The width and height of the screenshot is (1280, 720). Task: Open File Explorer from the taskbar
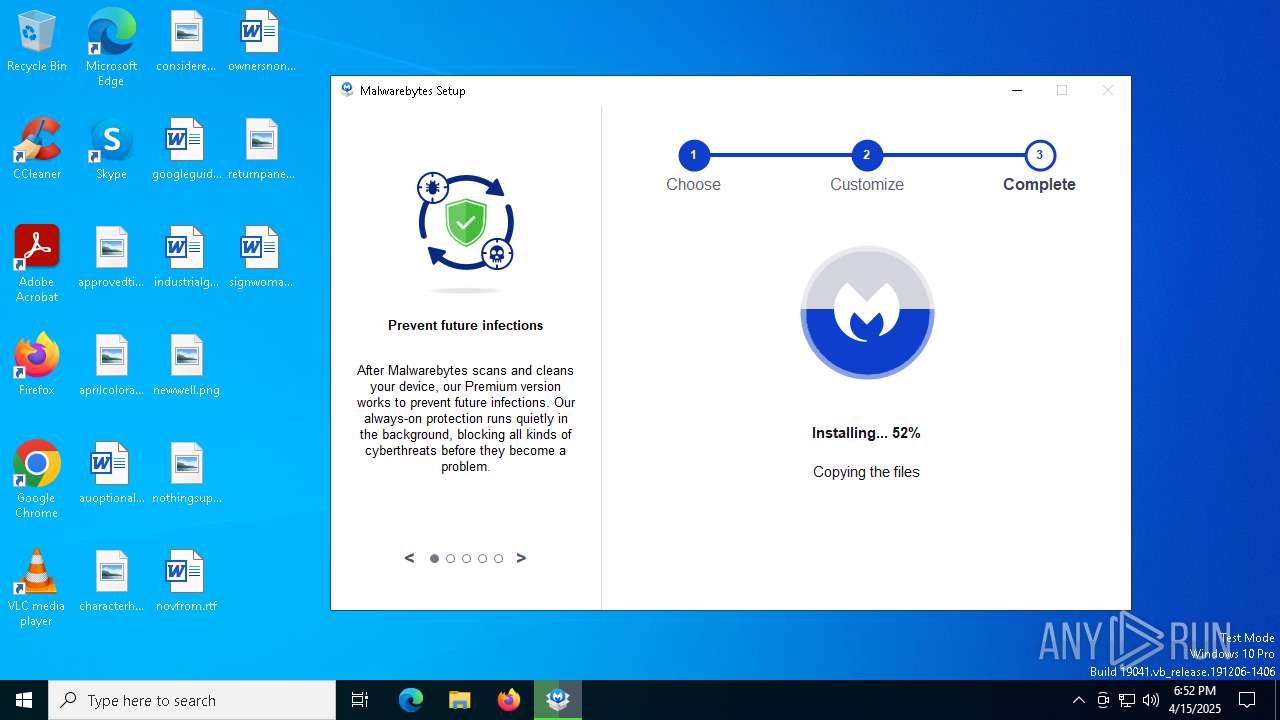[459, 700]
